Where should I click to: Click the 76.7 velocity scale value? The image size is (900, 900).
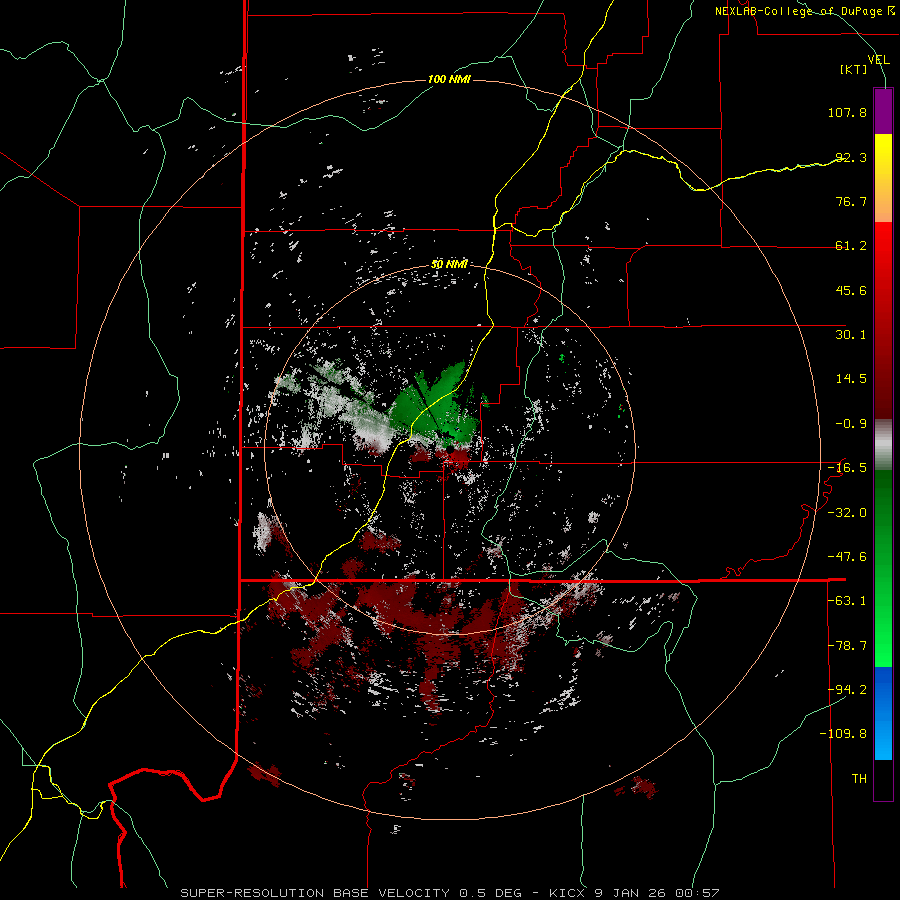pos(851,201)
